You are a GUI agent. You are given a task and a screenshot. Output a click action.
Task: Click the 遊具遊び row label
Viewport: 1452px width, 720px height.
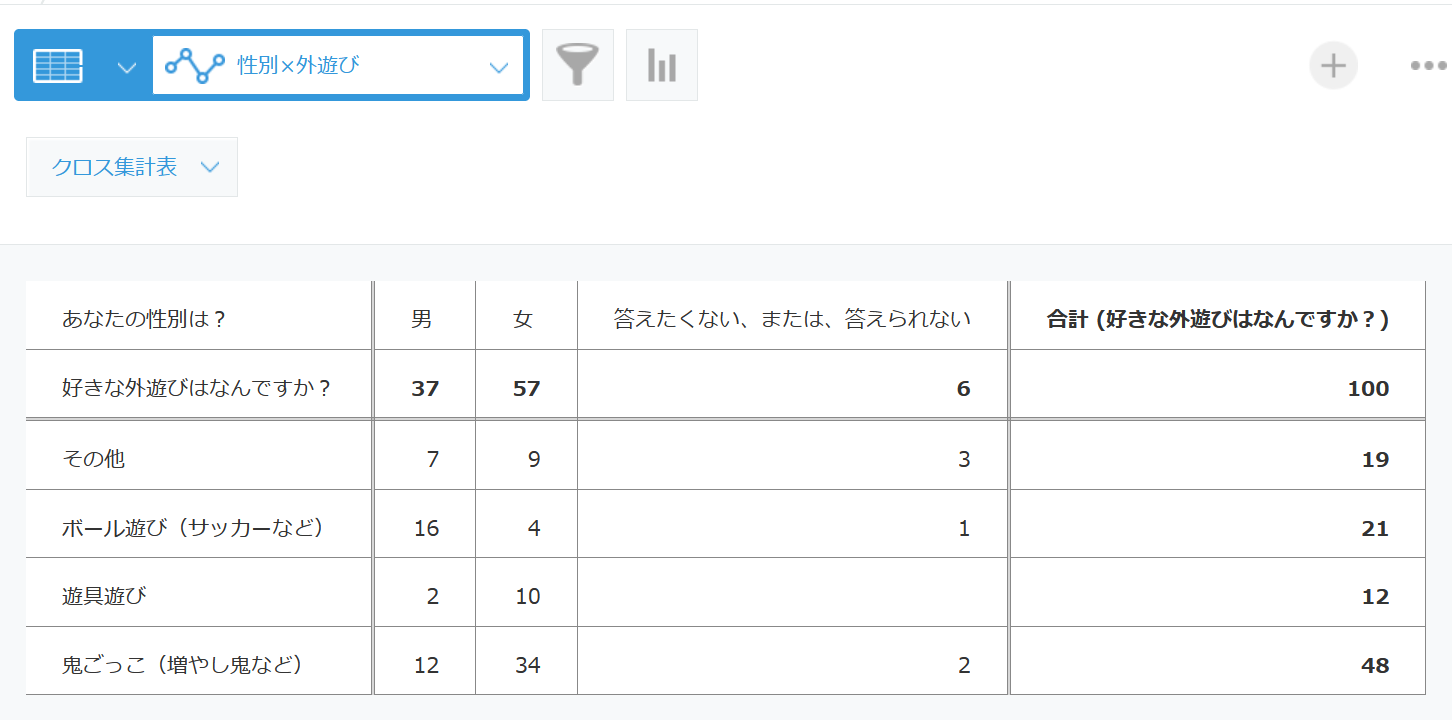104,596
